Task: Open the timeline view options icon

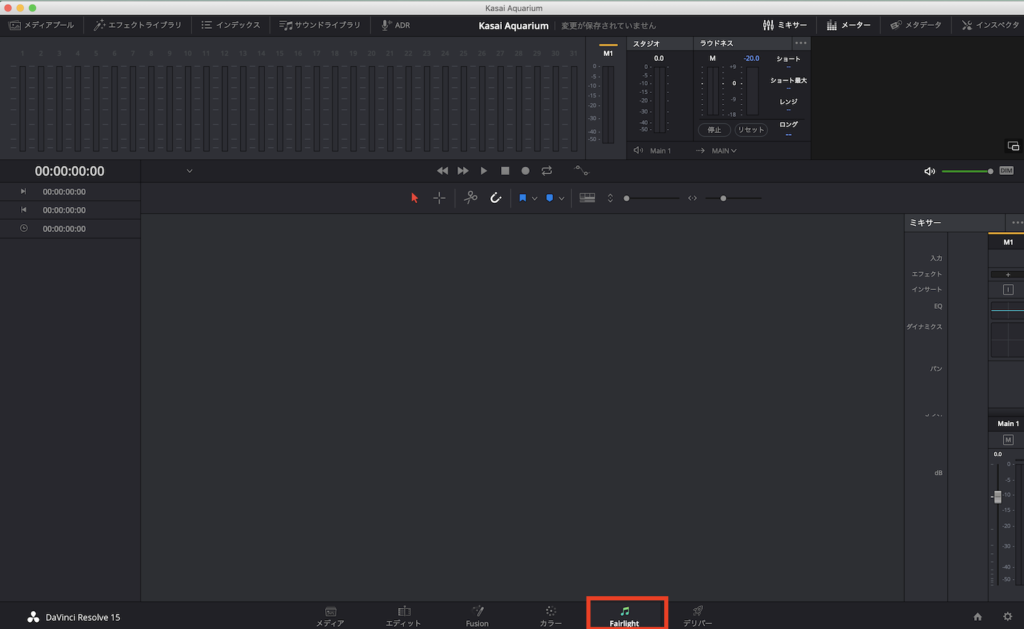Action: [x=587, y=198]
